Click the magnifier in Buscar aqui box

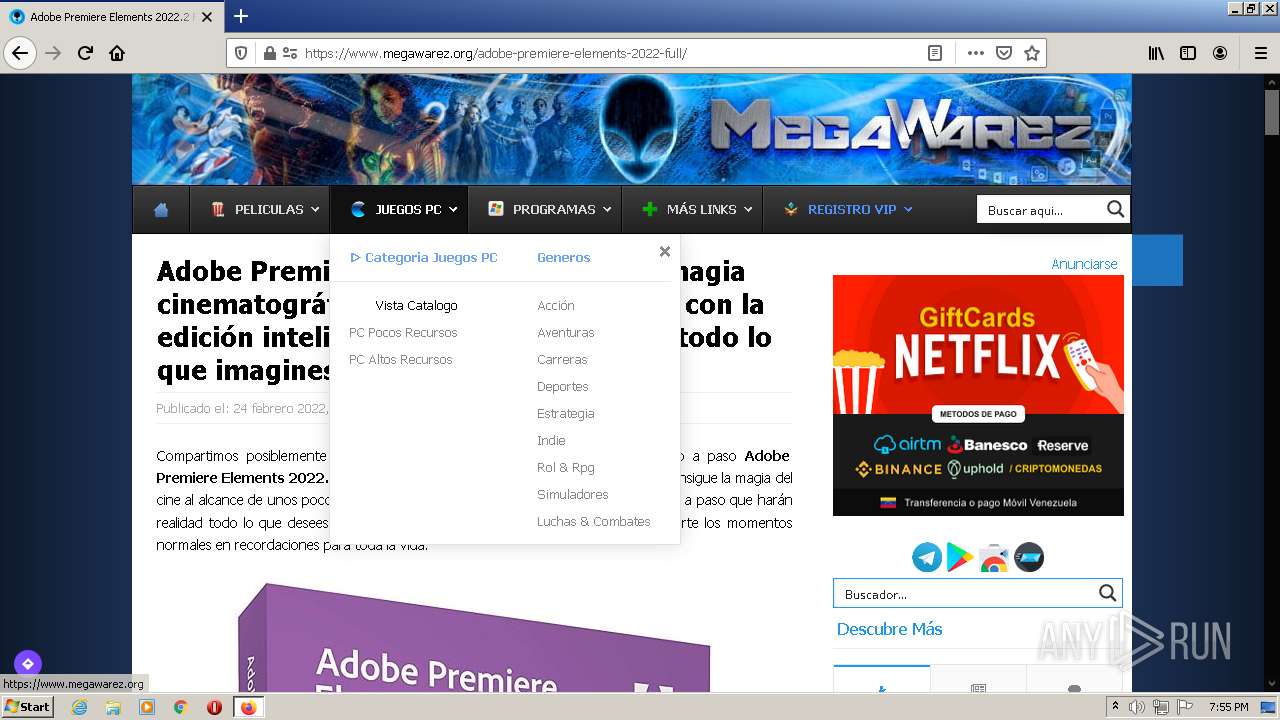(1115, 209)
